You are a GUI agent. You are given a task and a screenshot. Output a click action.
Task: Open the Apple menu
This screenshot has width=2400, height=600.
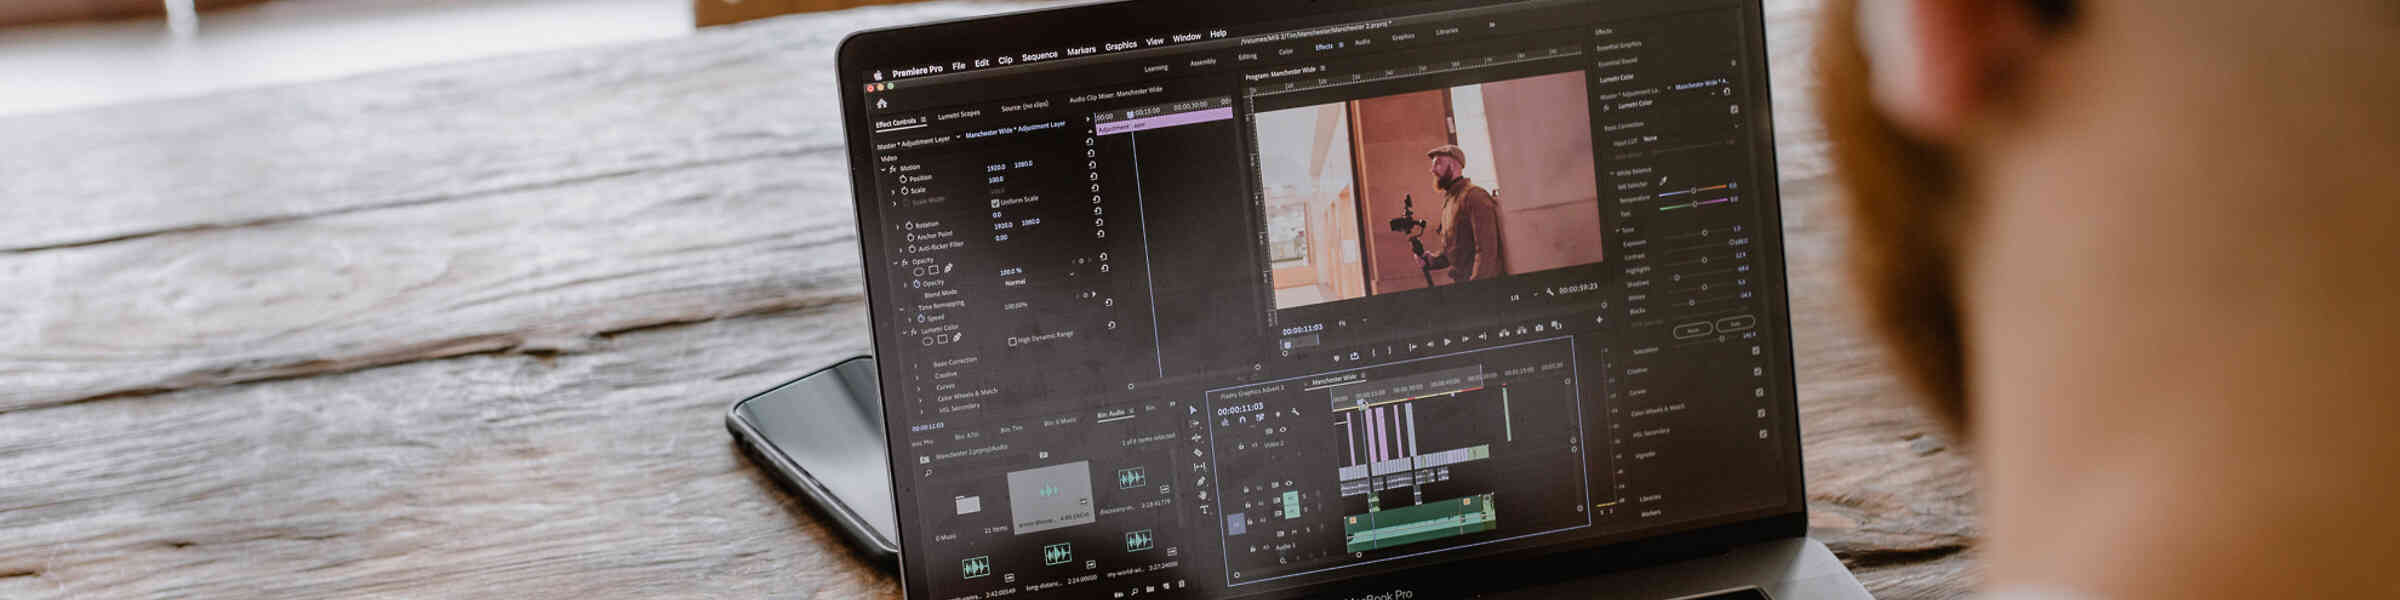point(878,75)
